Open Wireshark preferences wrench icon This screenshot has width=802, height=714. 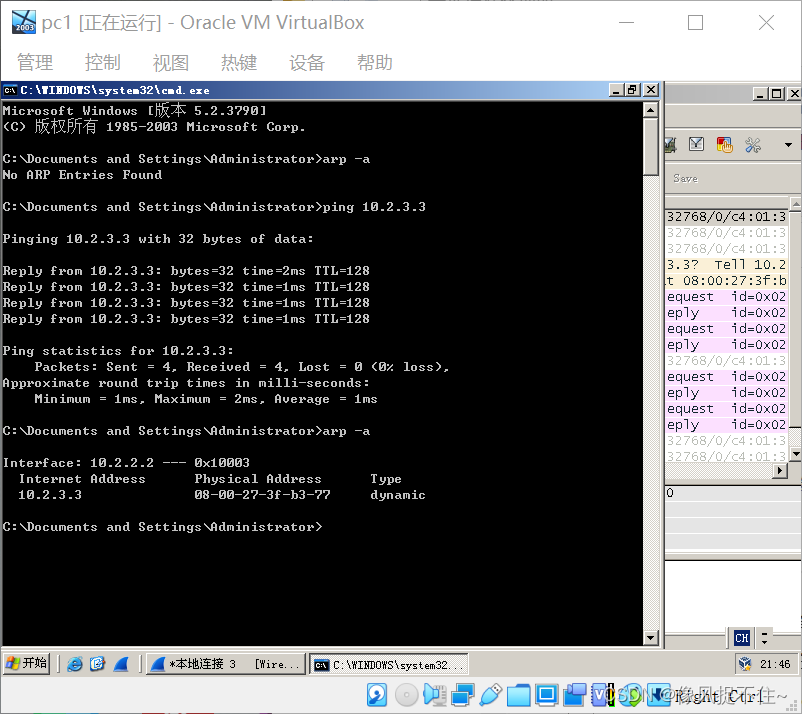point(752,145)
